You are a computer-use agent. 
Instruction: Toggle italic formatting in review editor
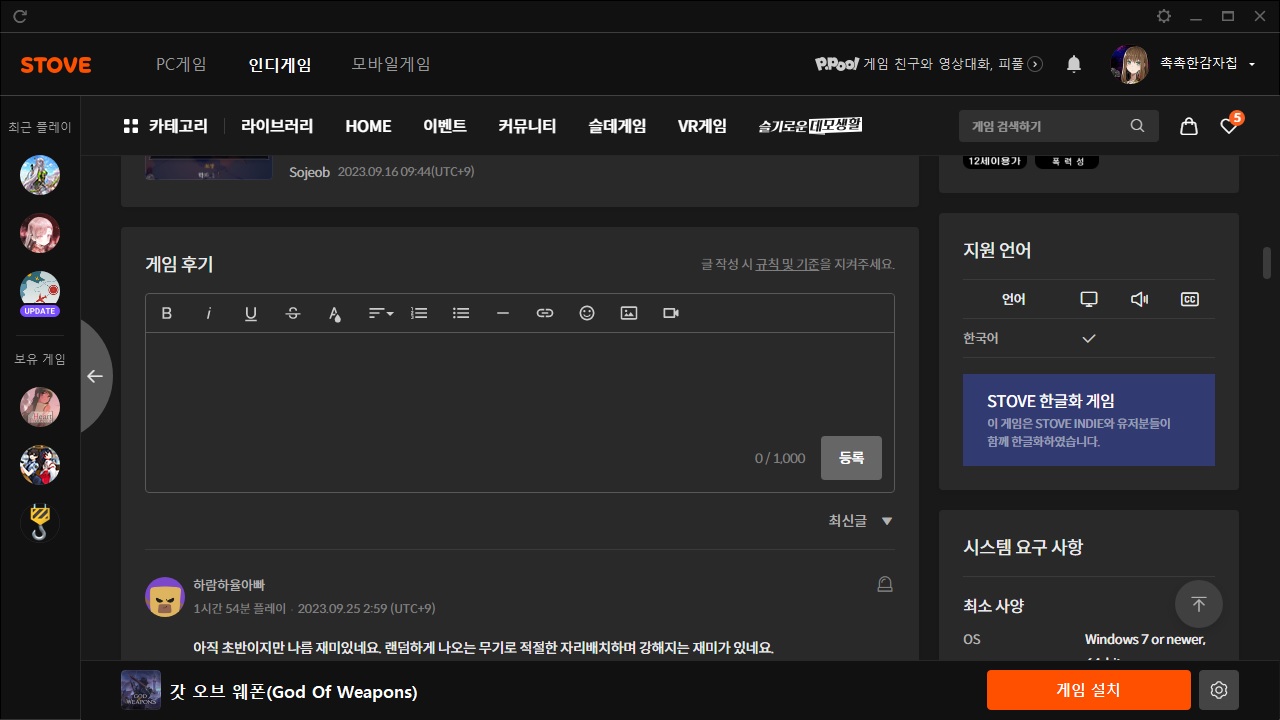tap(209, 313)
